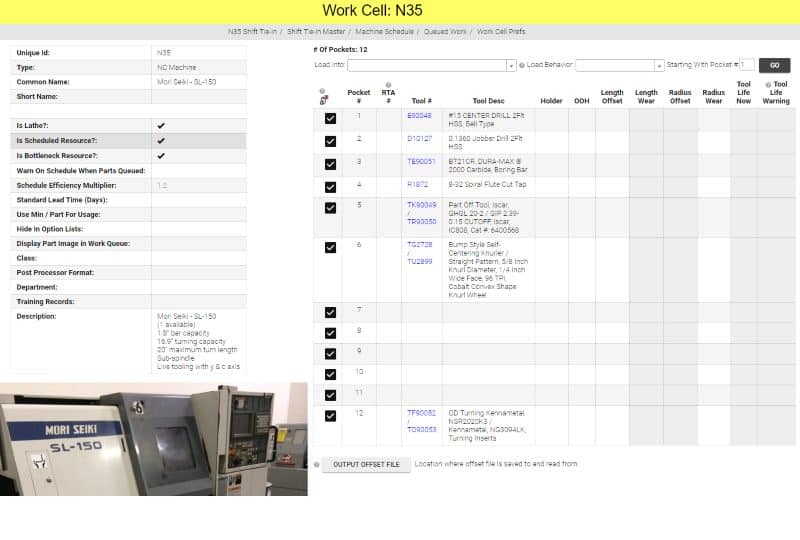The image size is (800, 540).
Task: Click the OUTPUT OFFSET FILE button
Action: pos(366,464)
